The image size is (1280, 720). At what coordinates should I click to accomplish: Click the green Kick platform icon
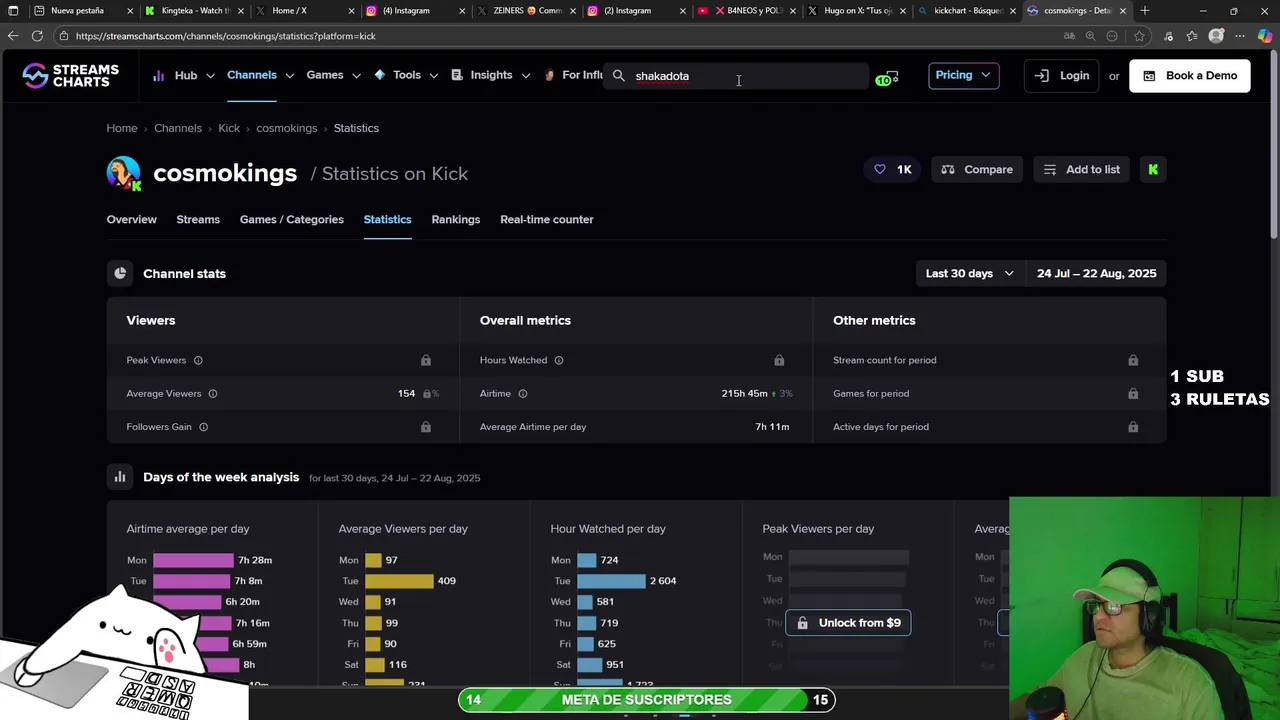[1153, 170]
